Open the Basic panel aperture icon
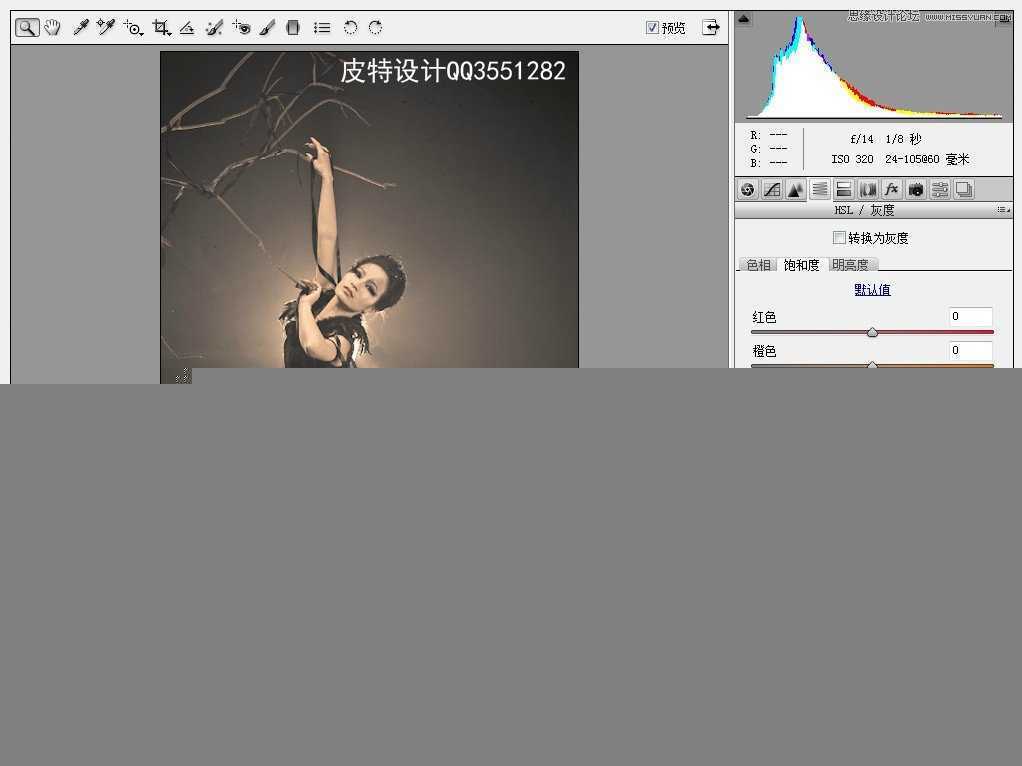 pyautogui.click(x=748, y=190)
